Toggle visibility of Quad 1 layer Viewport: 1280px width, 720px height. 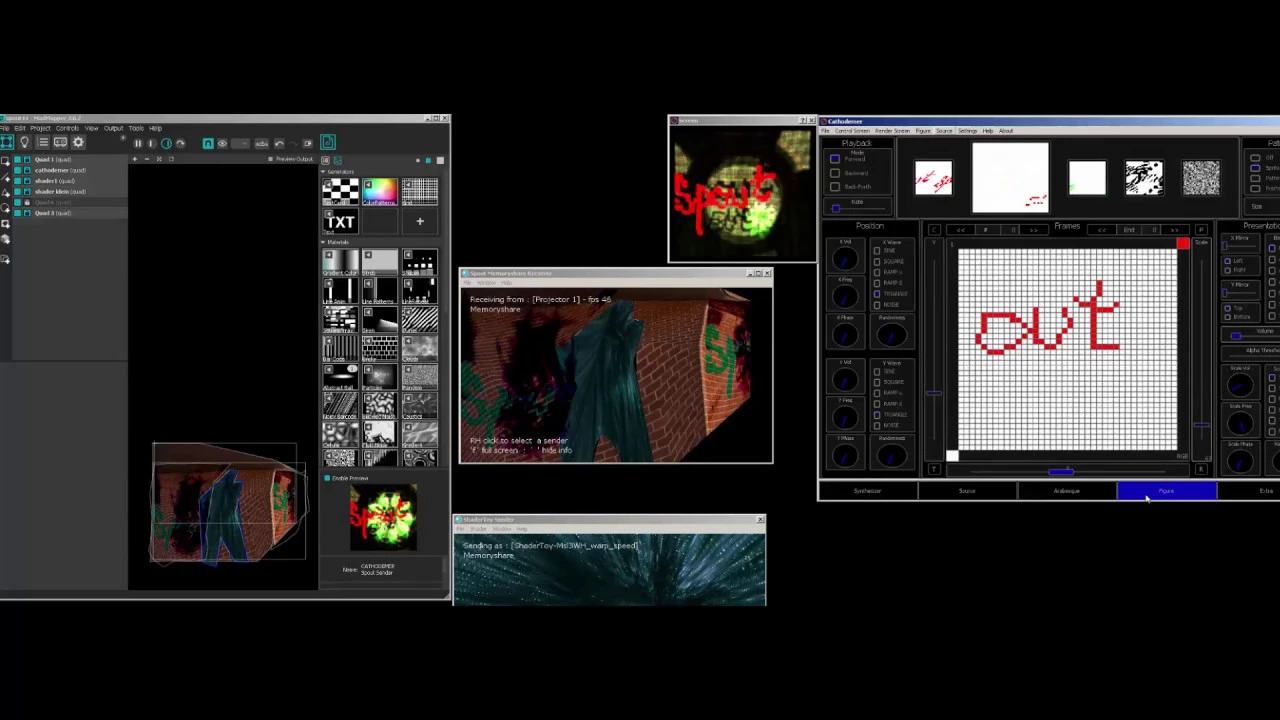pyautogui.click(x=17, y=160)
